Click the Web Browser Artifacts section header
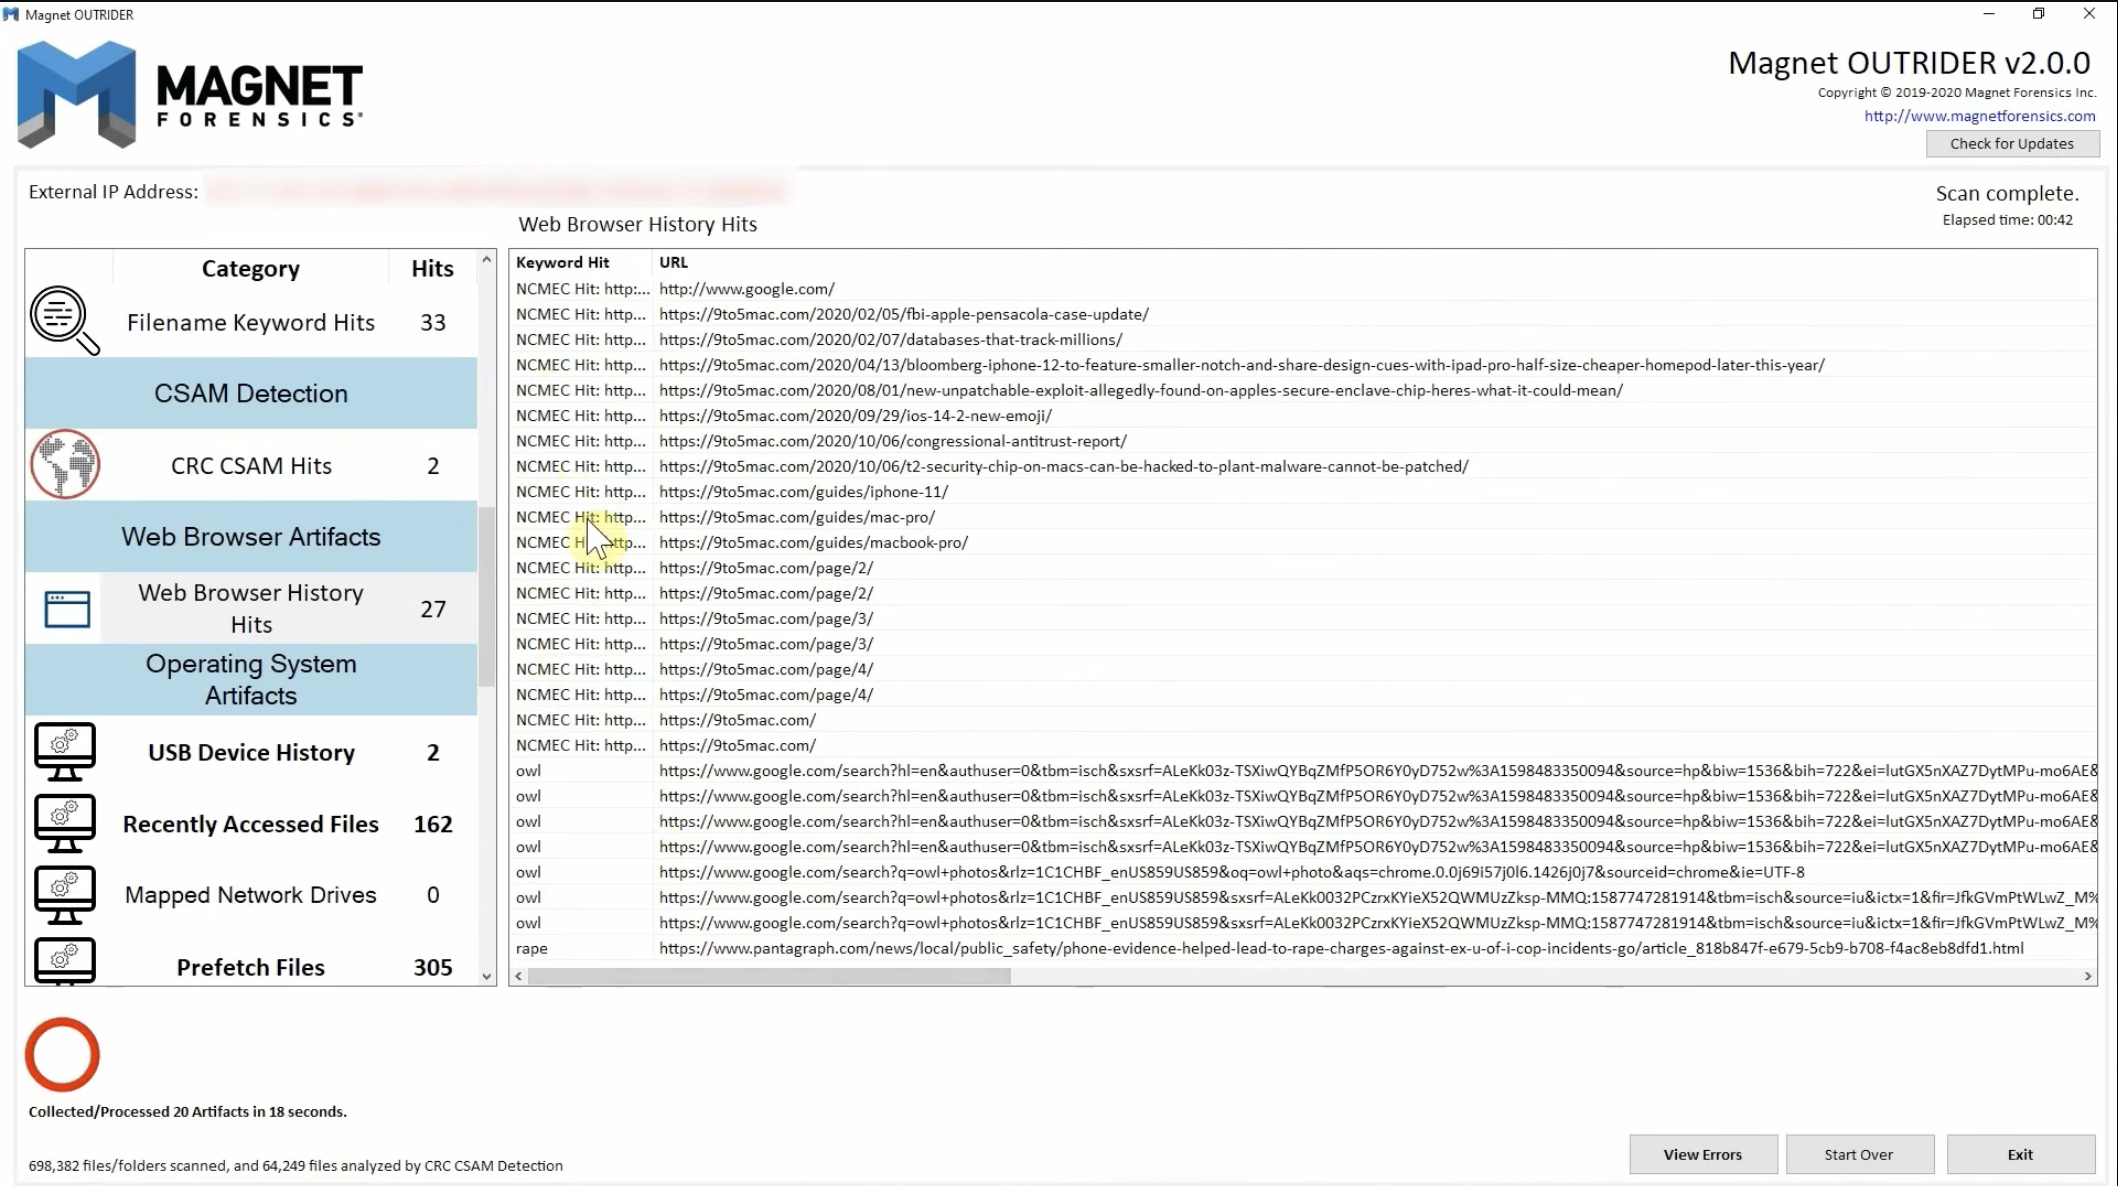This screenshot has height=1186, width=2118. pyautogui.click(x=251, y=536)
